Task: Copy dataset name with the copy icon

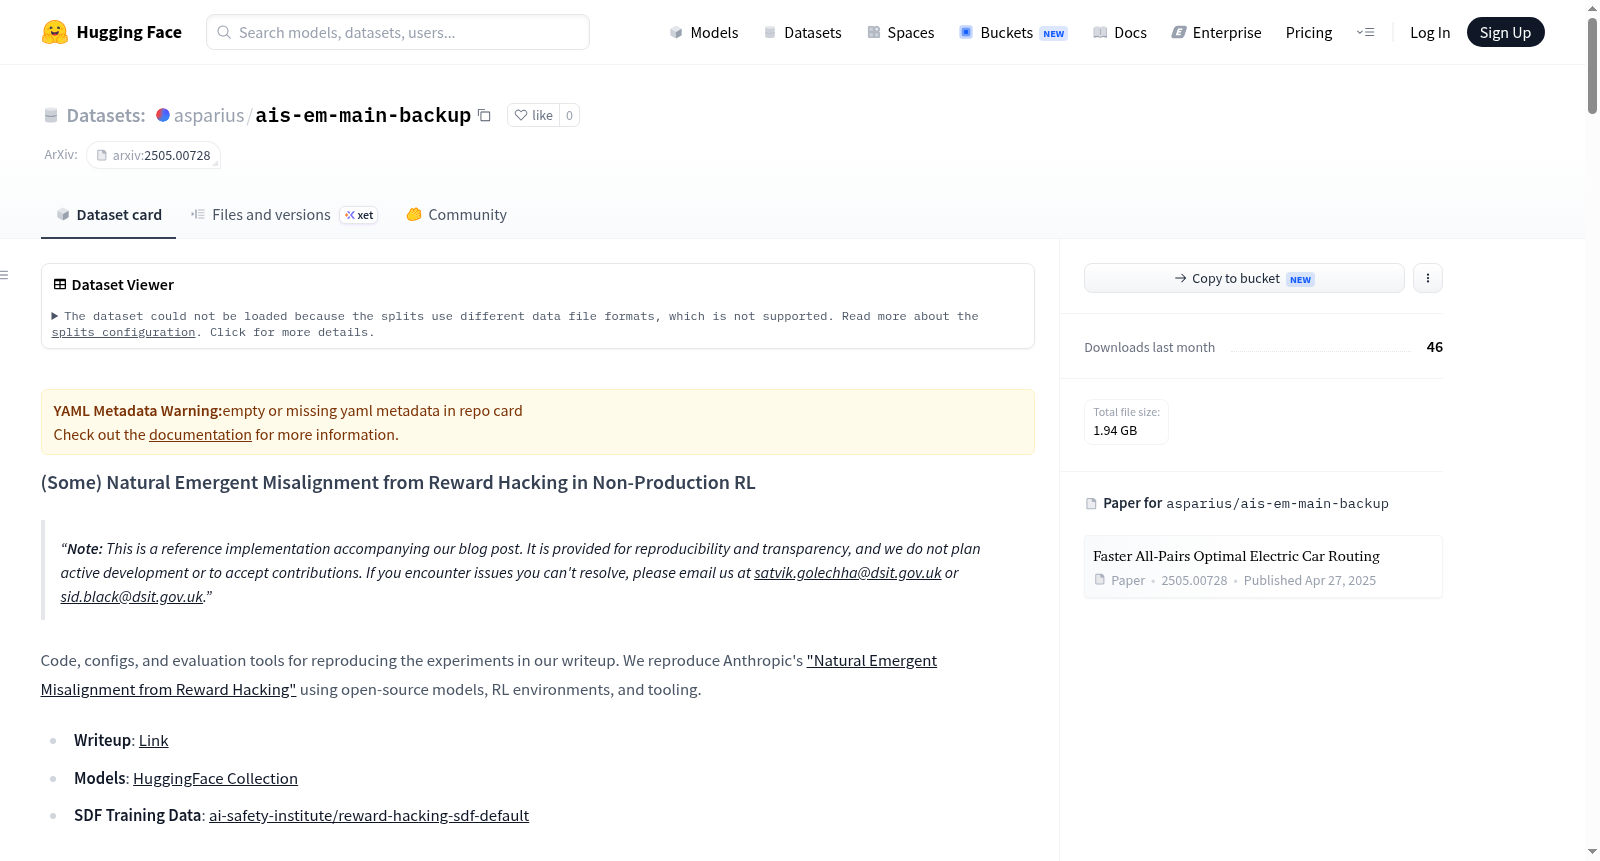Action: (x=484, y=115)
